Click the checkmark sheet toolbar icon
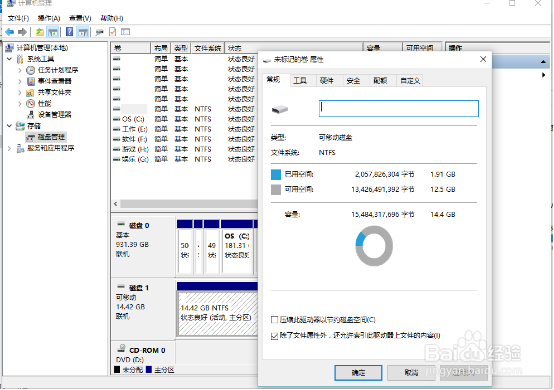The image size is (554, 390). 112,32
